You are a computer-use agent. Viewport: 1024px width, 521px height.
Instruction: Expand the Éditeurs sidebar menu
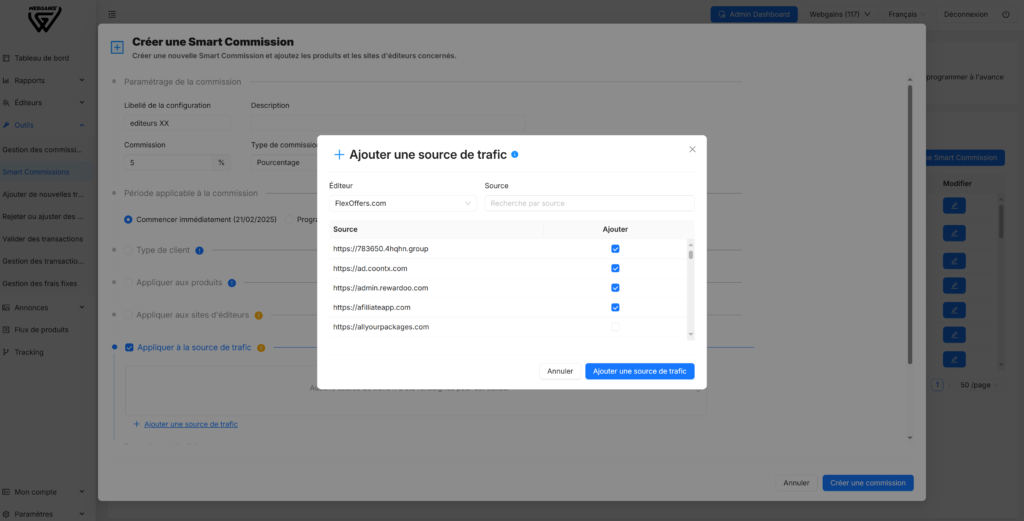point(82,103)
